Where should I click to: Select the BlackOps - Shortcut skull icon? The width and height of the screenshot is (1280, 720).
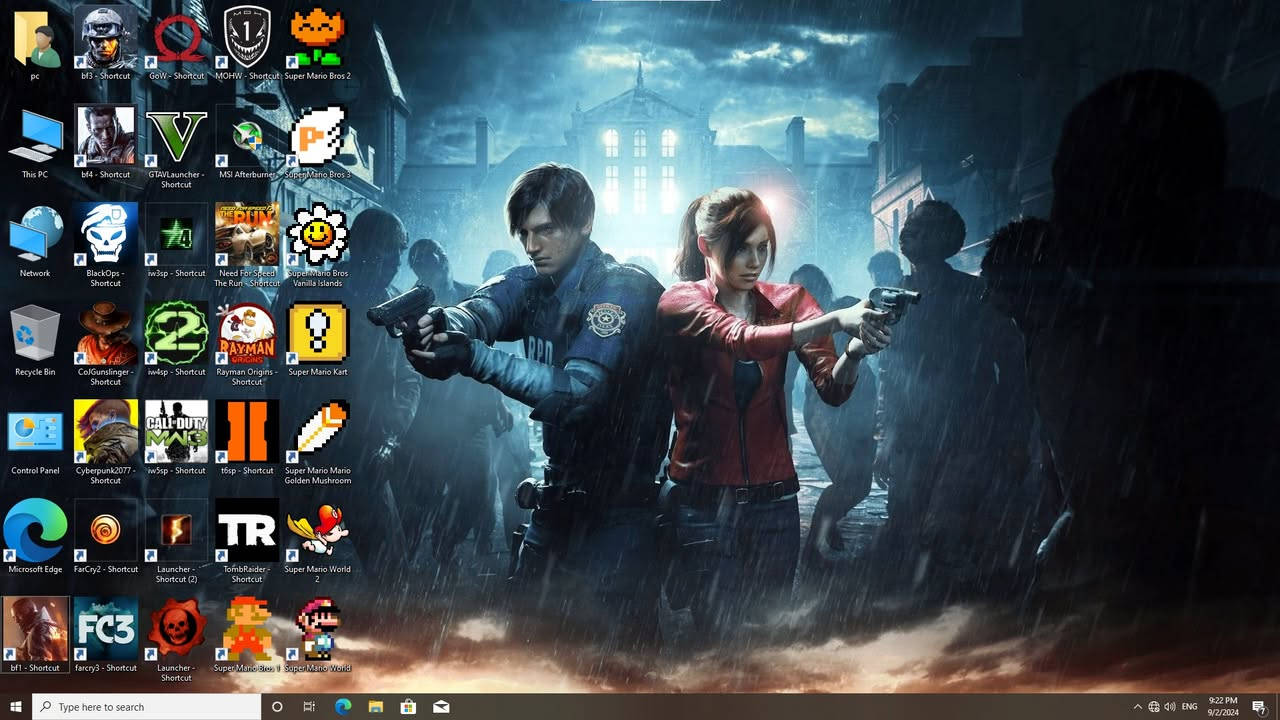[106, 234]
